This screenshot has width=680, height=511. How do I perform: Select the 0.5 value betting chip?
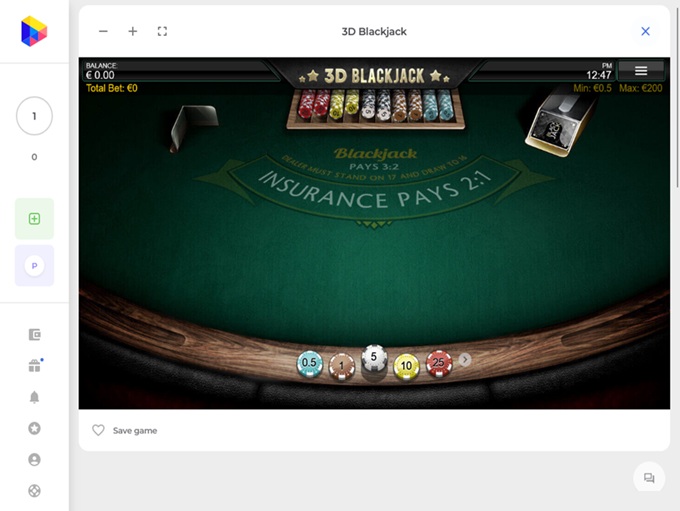click(309, 363)
